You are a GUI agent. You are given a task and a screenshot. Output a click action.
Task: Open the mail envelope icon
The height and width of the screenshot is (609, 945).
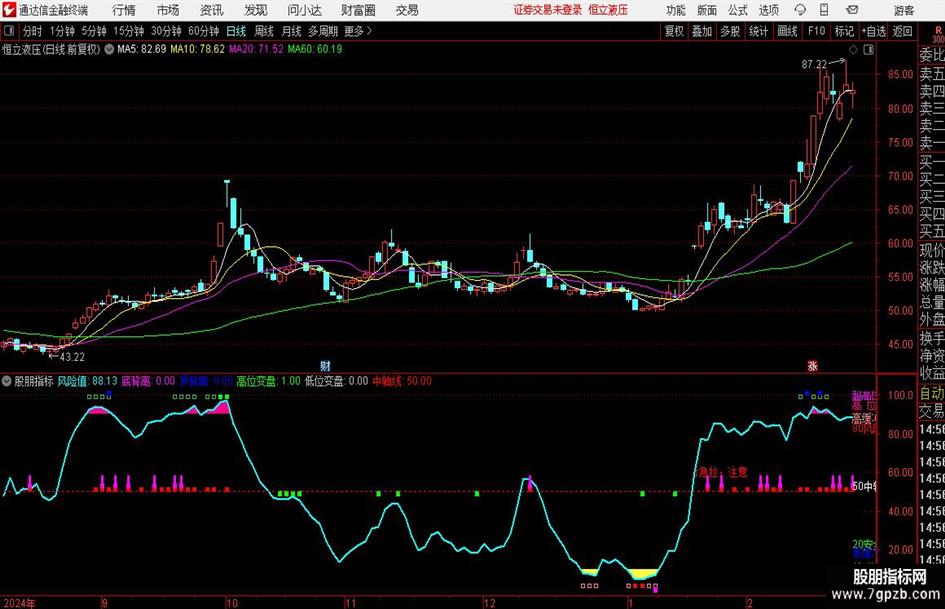coord(852,10)
